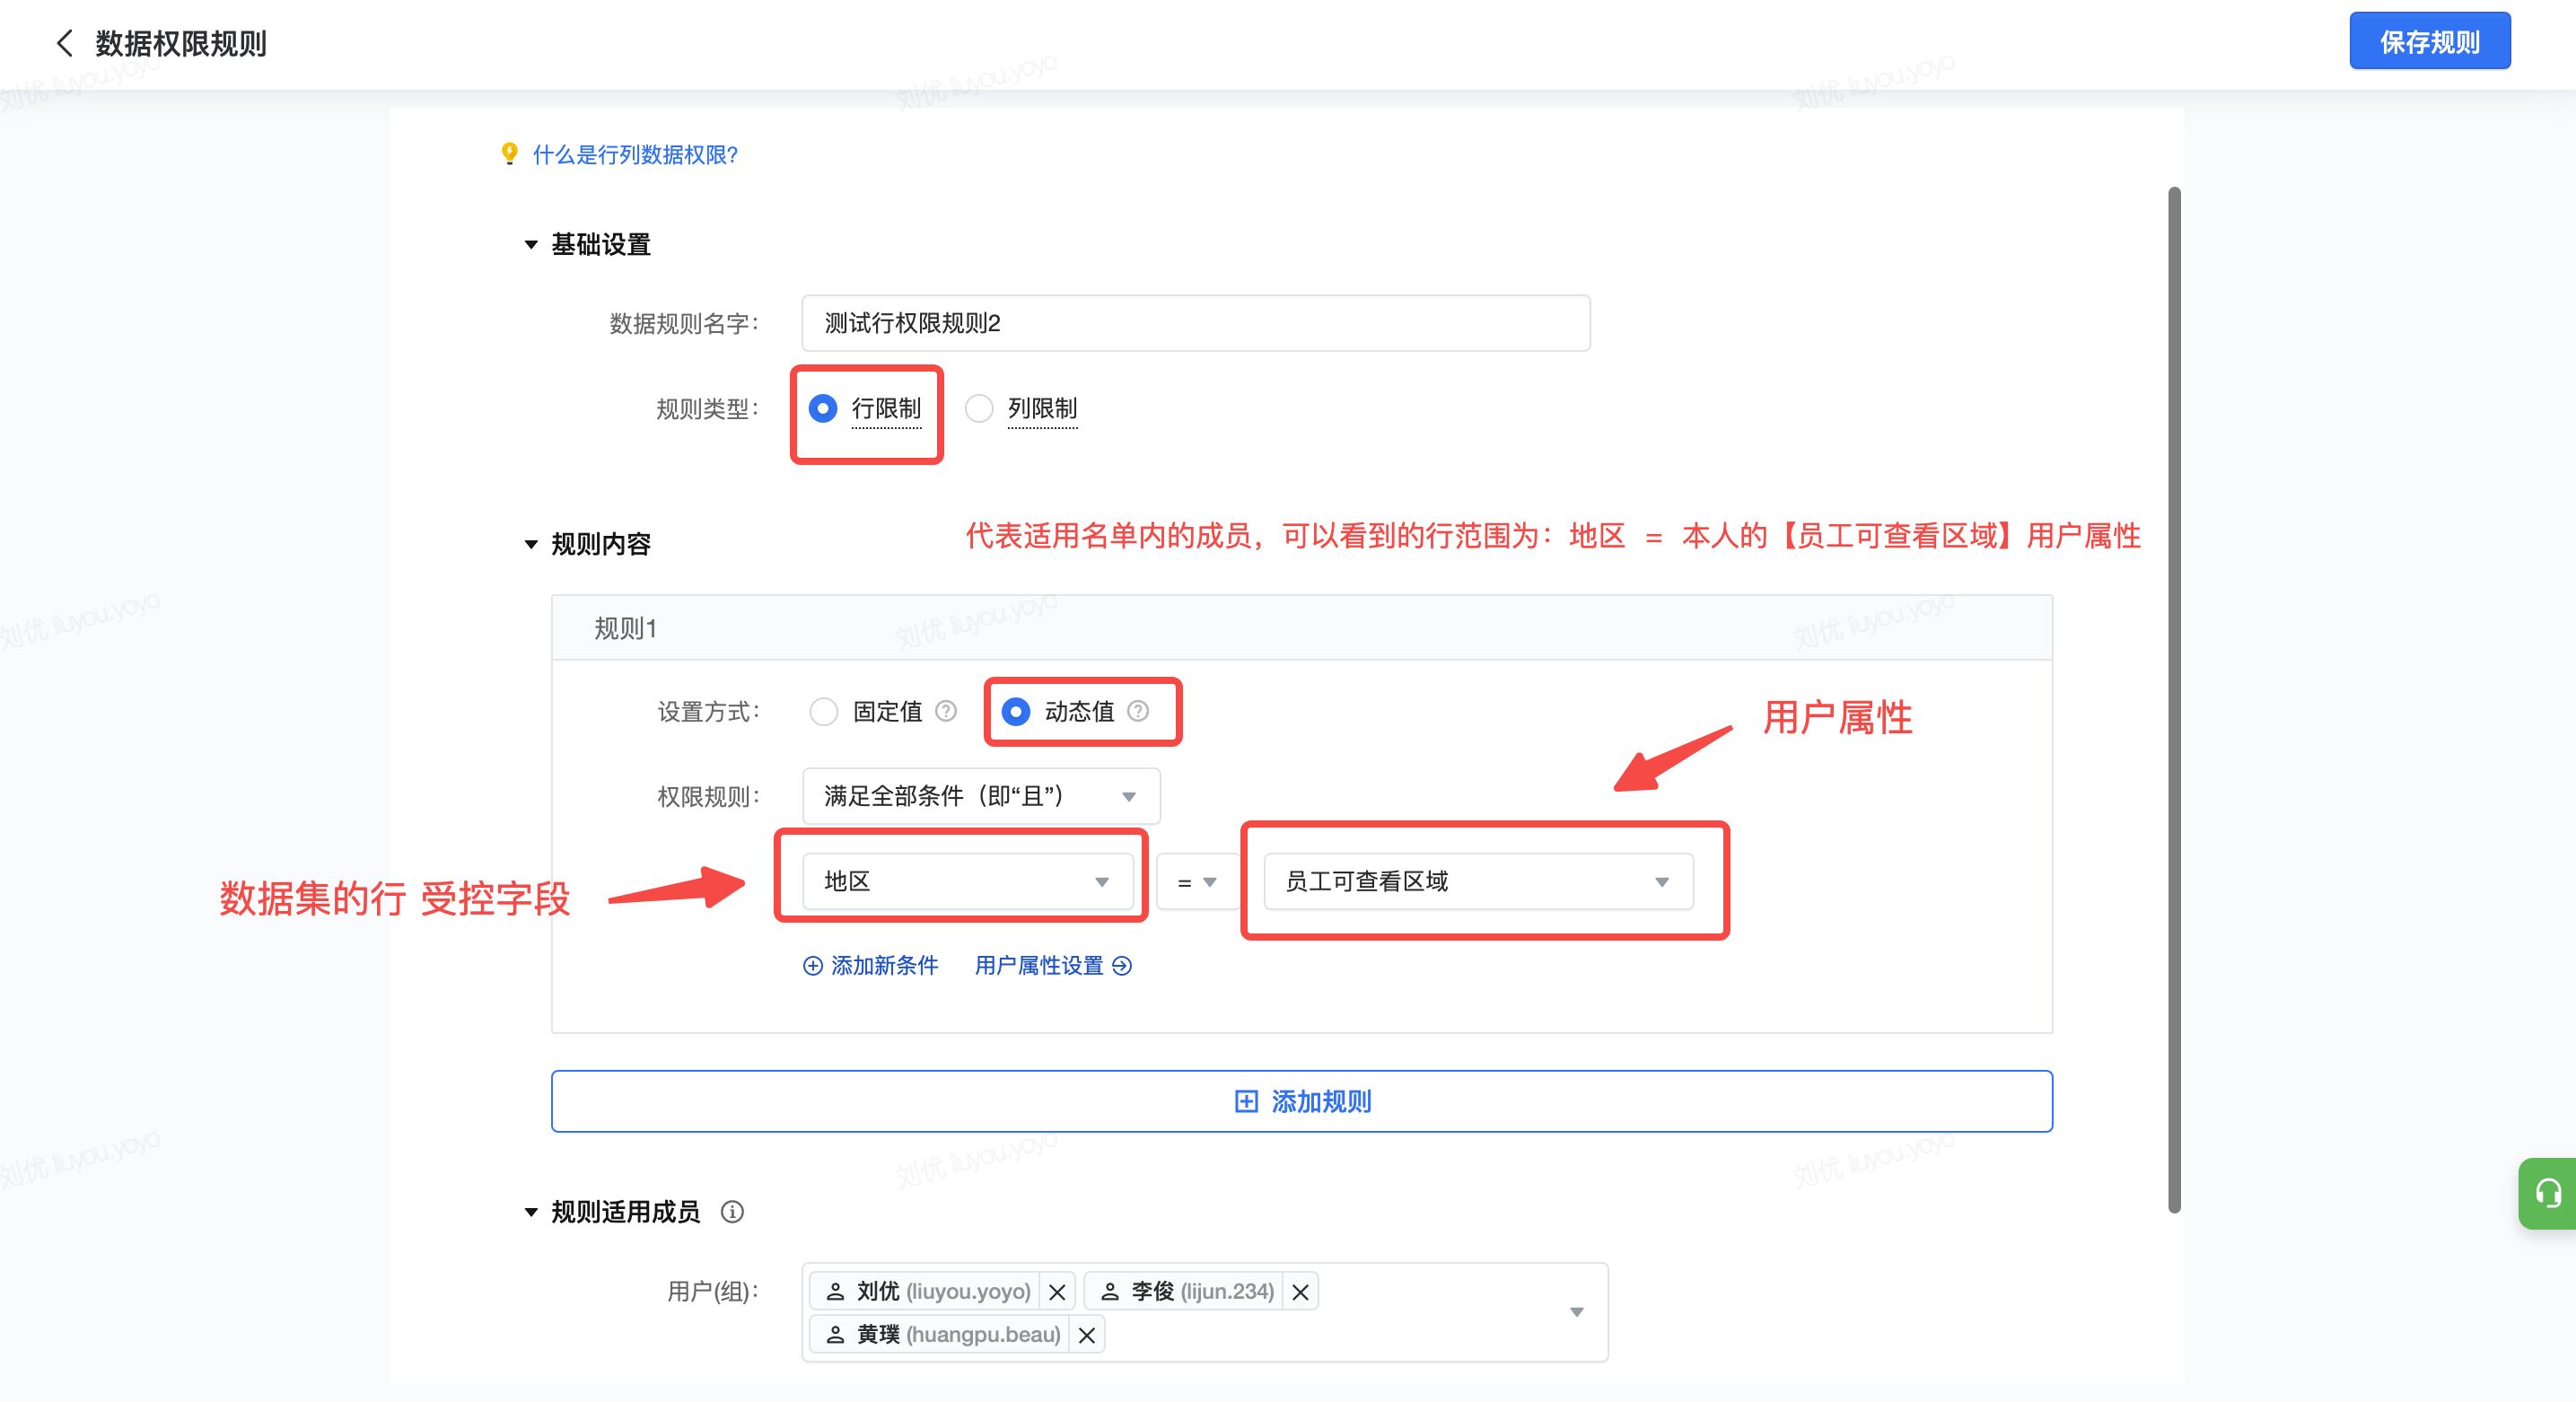Click the 添加新条件 link
The height and width of the screenshot is (1402, 2576).
point(870,966)
